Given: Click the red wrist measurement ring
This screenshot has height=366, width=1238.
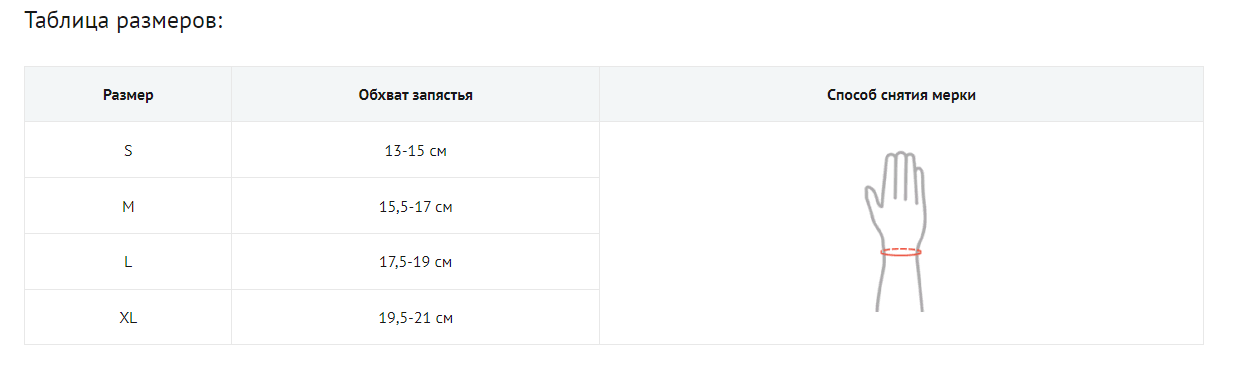Looking at the screenshot, I should (901, 252).
